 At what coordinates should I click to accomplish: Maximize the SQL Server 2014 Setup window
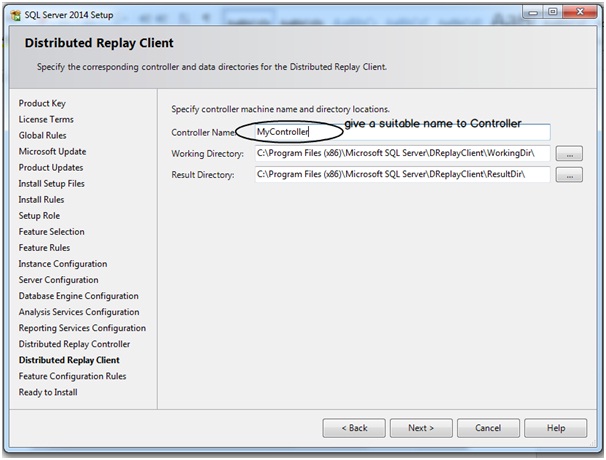[553, 12]
